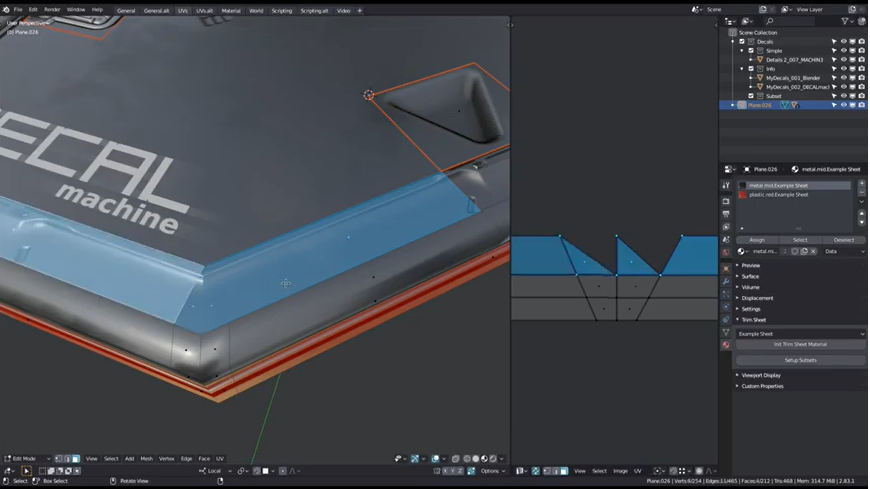The height and width of the screenshot is (489, 870).
Task: Switch to rendered viewport shading
Action: click(493, 459)
